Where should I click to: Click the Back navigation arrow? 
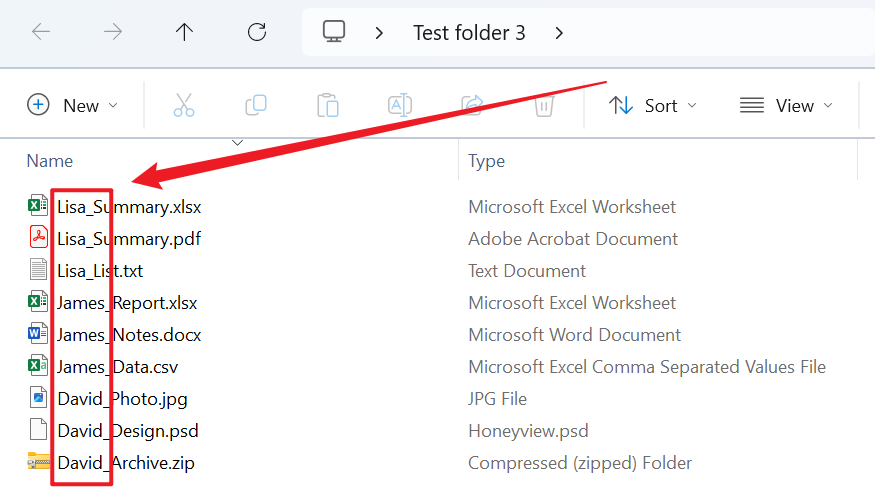[41, 32]
